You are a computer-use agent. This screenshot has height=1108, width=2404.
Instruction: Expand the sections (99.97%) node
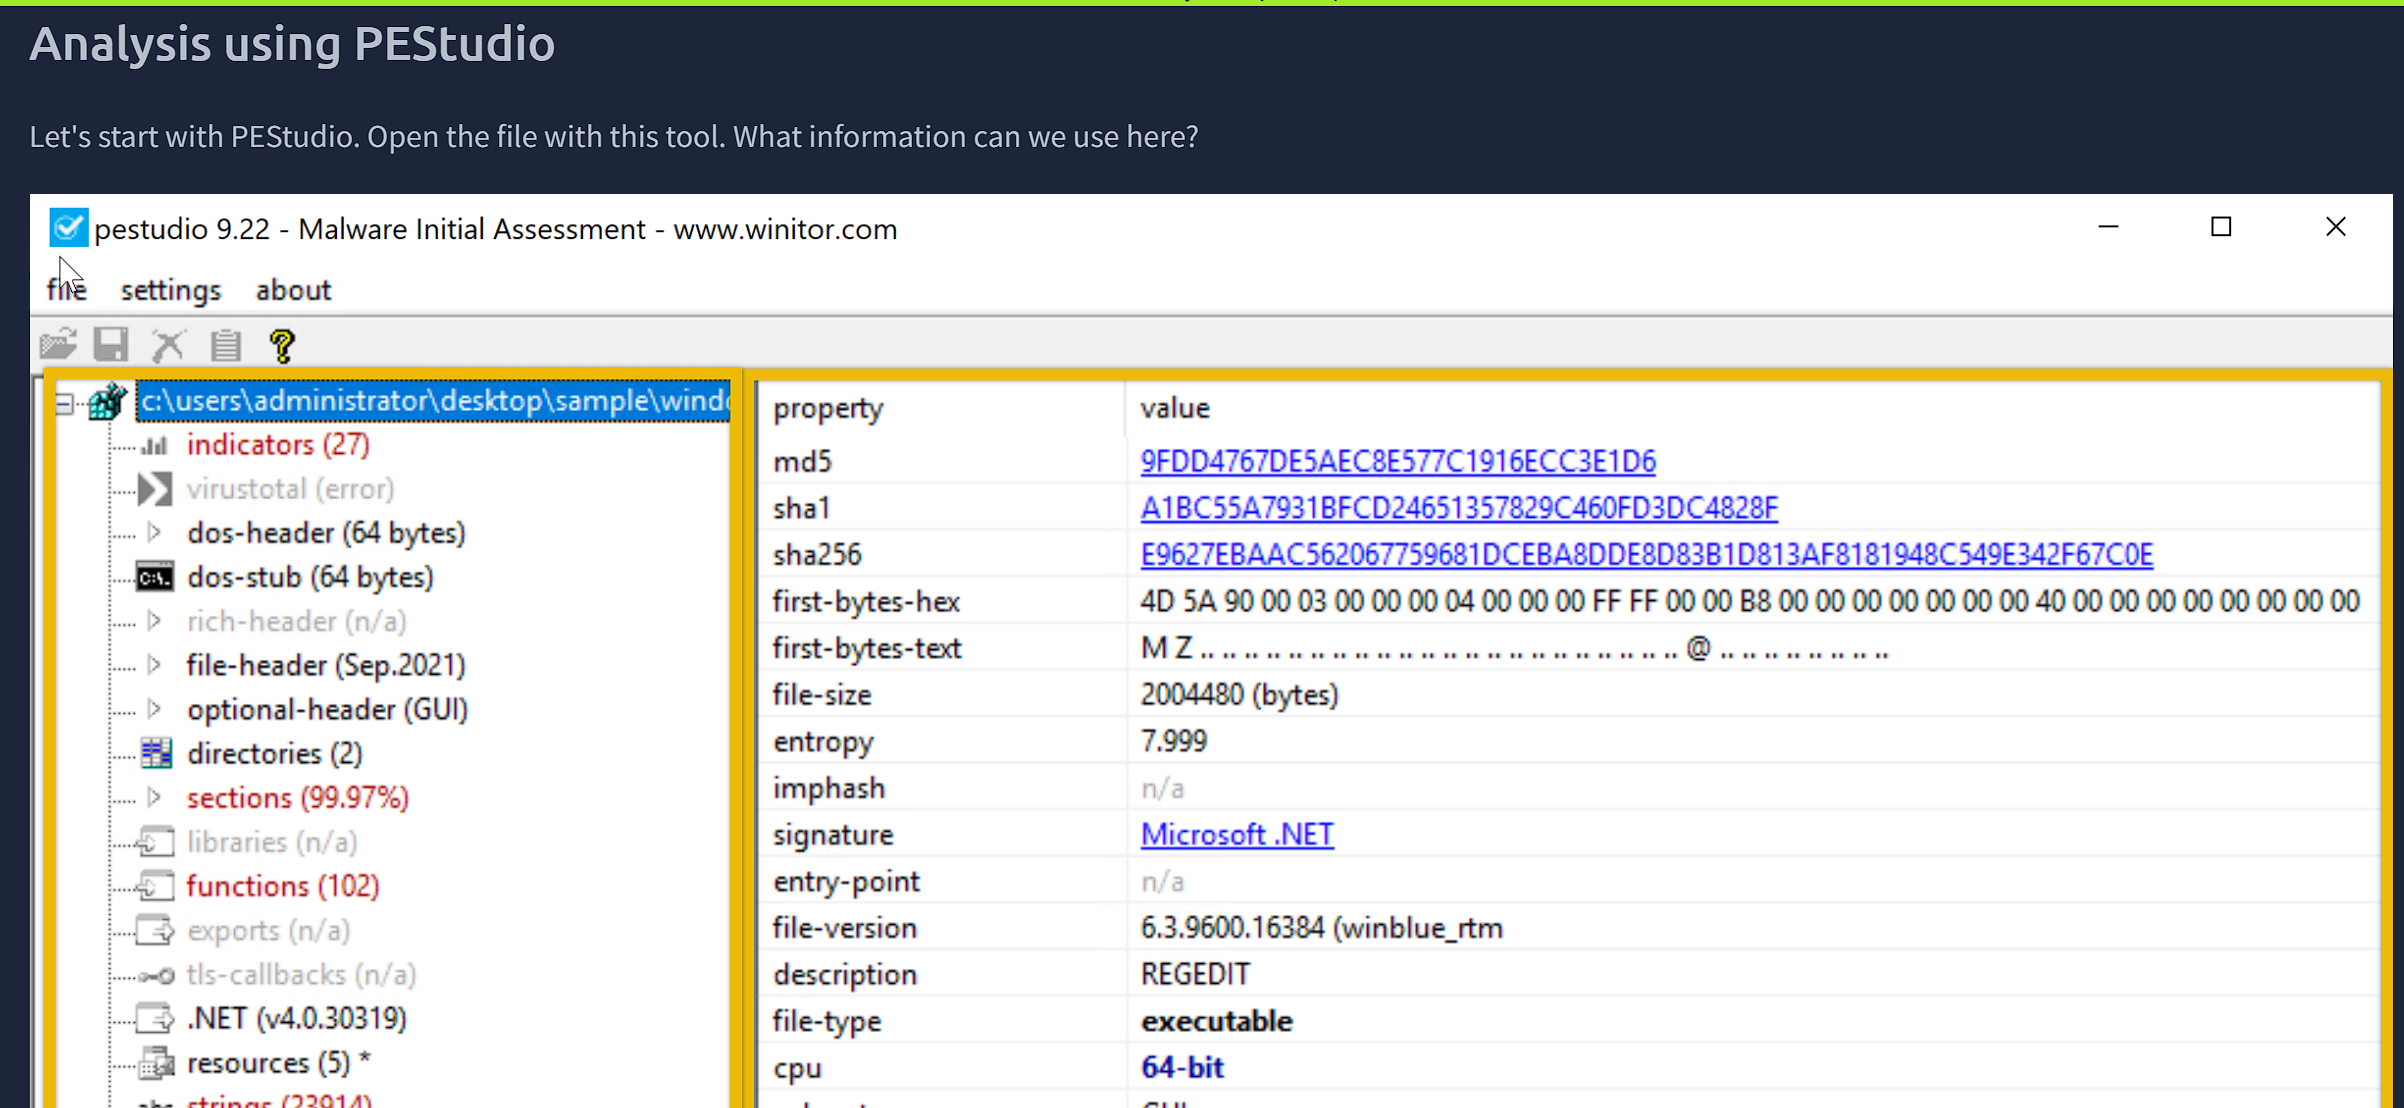coord(156,797)
